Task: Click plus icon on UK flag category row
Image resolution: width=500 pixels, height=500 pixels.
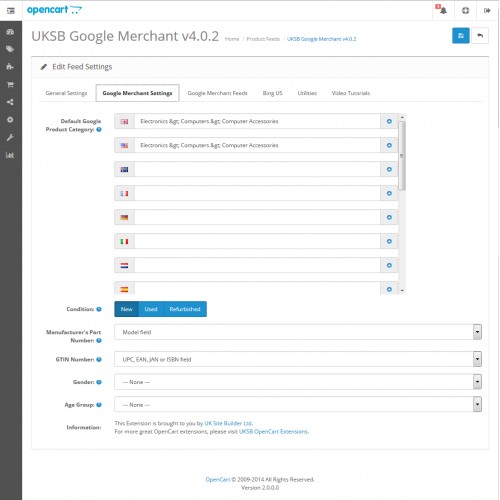Action: 389,121
